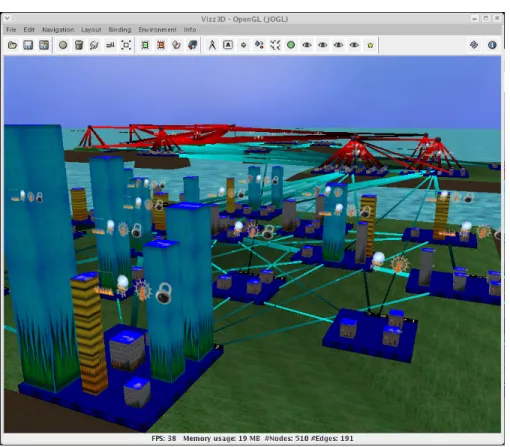
Task: Click the dark cube with red icon
Action: click(192, 45)
